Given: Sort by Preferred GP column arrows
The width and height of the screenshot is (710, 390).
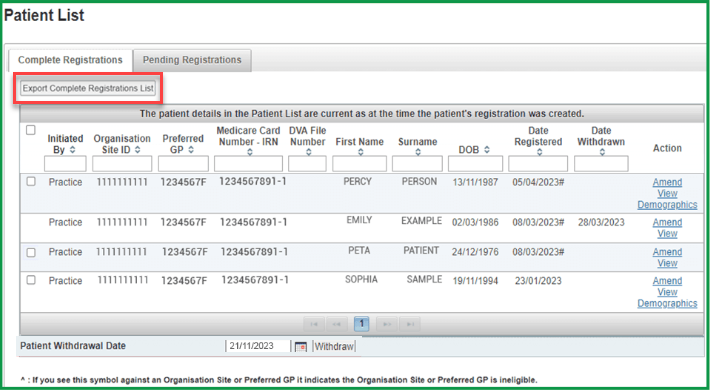Looking at the screenshot, I should pos(191,150).
